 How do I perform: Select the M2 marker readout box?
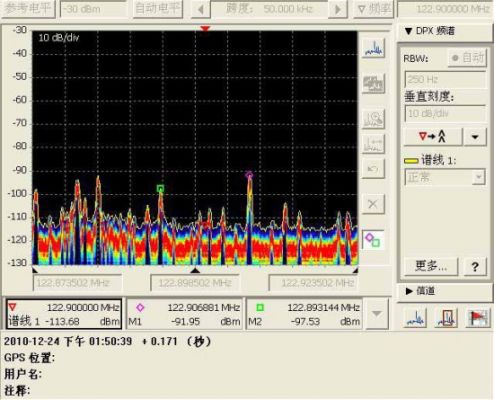304,314
